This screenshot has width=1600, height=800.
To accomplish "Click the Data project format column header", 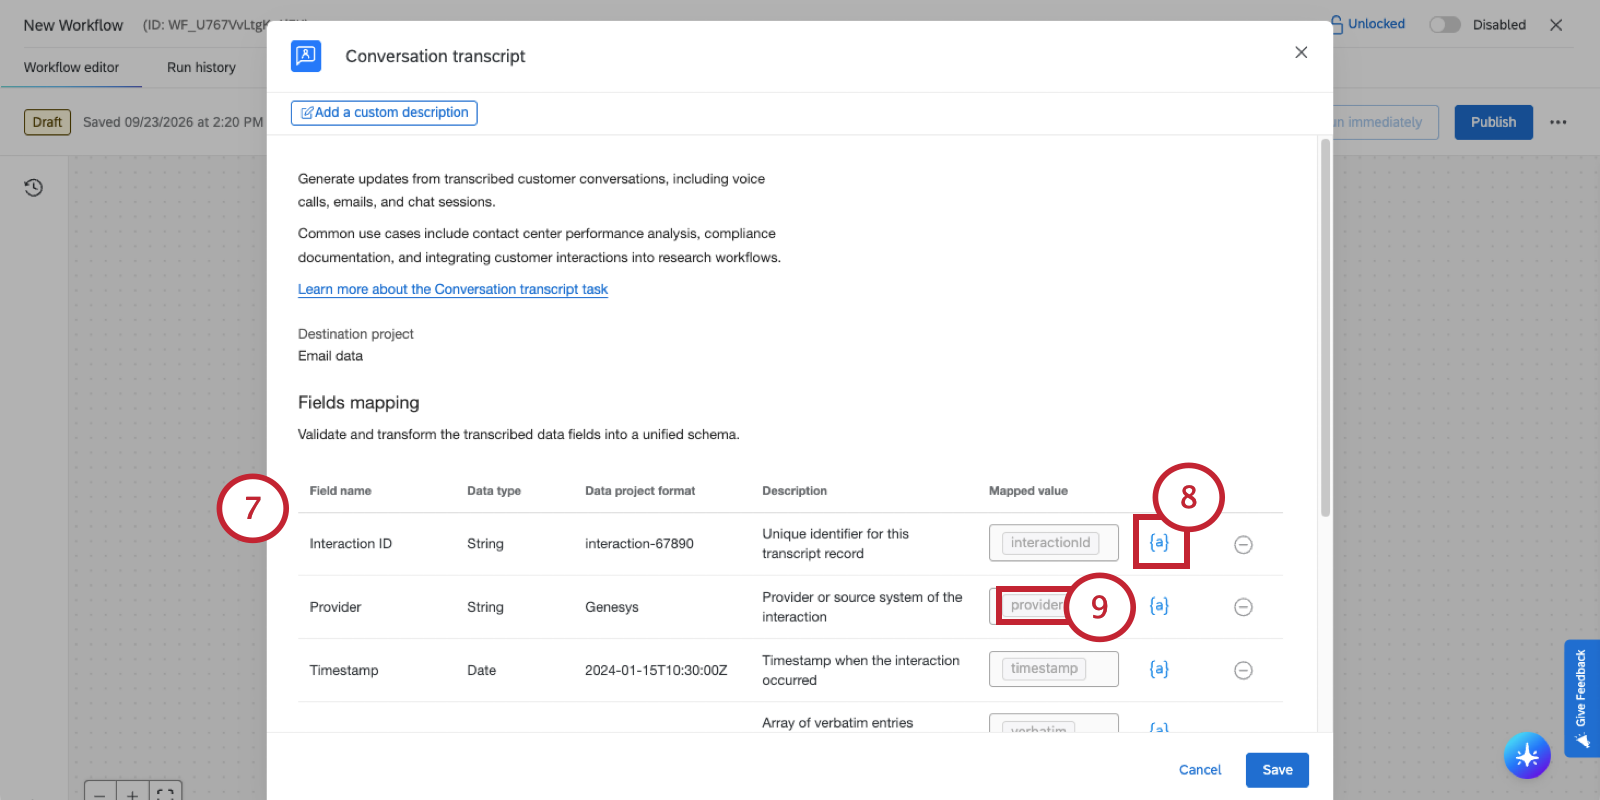I will click(x=640, y=491).
